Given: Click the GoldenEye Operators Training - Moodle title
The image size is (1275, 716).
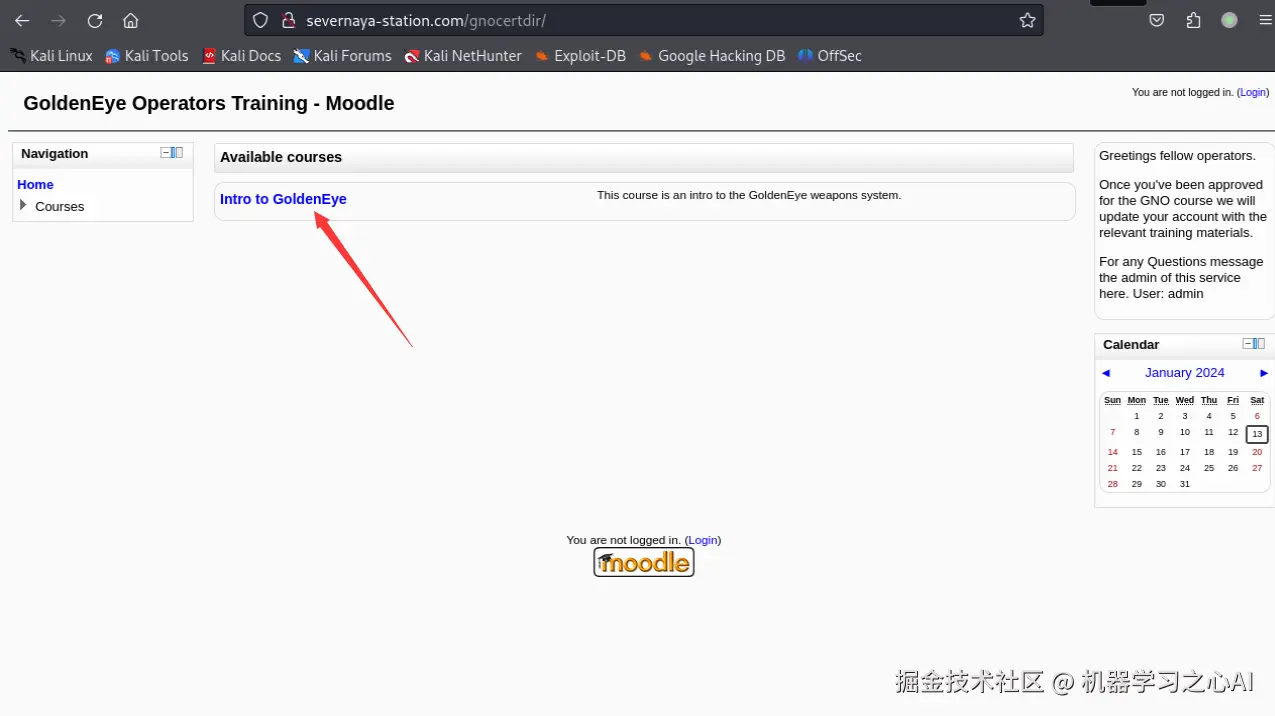Looking at the screenshot, I should [209, 103].
